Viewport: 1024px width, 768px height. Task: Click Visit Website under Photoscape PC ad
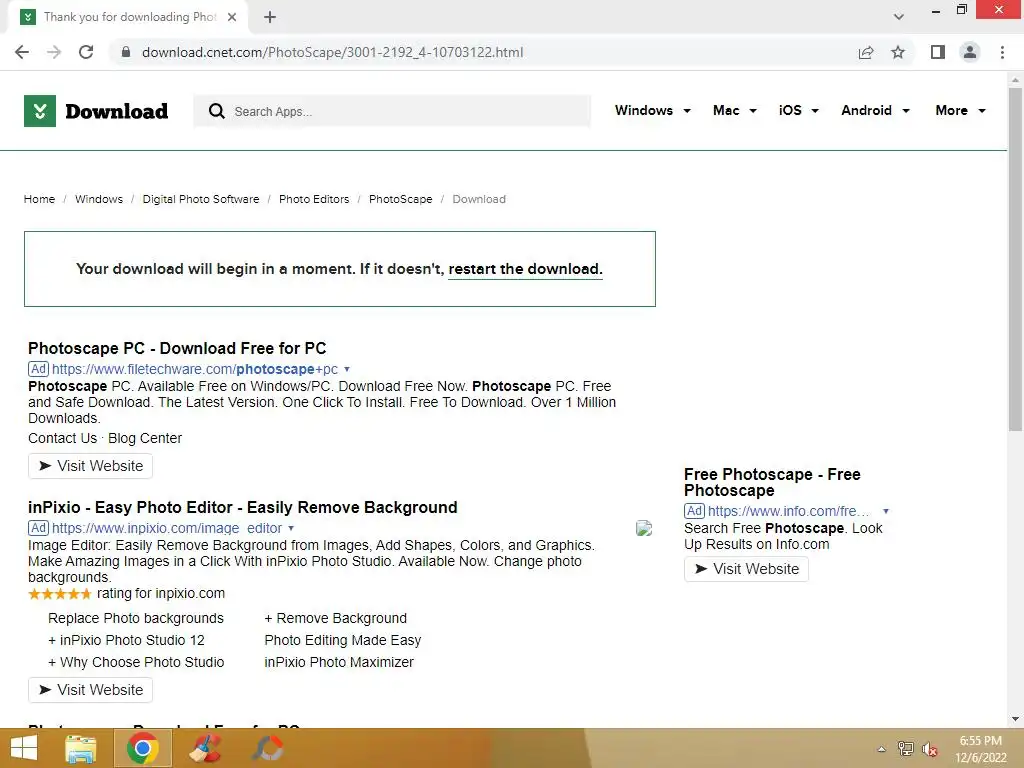[x=90, y=466]
